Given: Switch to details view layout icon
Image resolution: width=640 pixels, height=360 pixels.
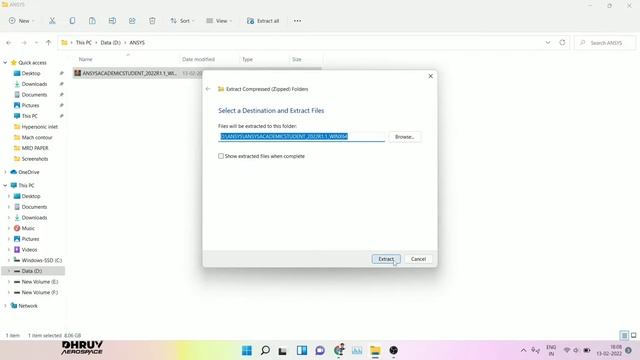Looking at the screenshot, I should pyautogui.click(x=624, y=335).
